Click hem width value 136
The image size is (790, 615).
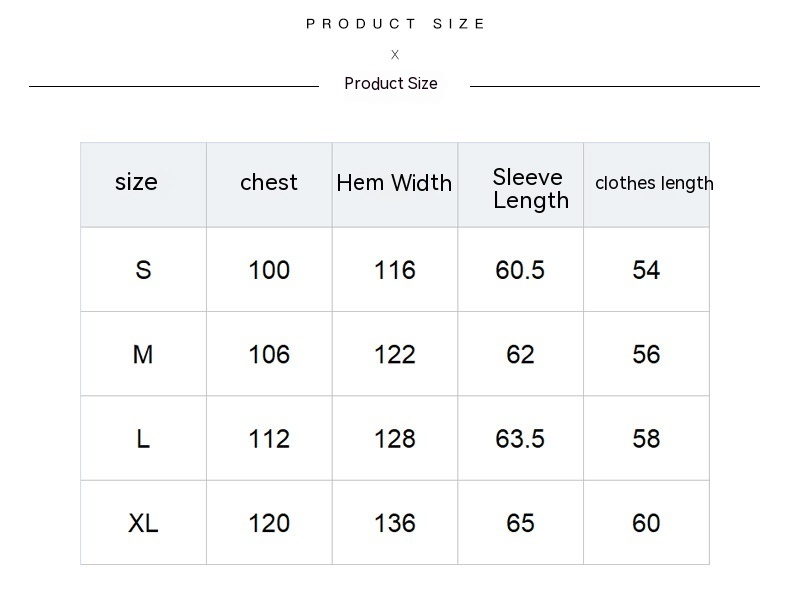[x=395, y=523]
